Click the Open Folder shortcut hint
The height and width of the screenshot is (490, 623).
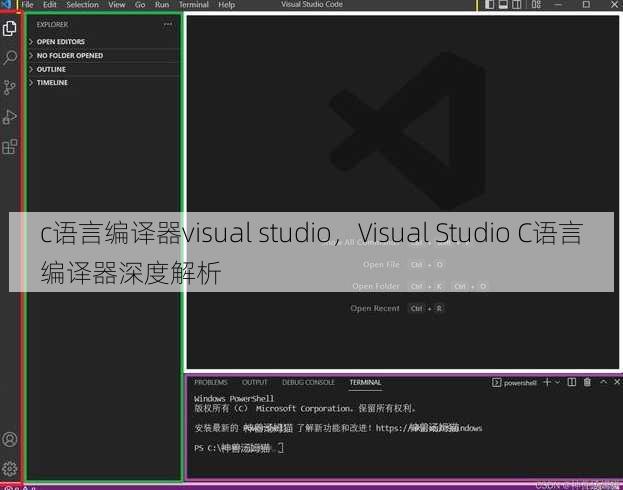pyautogui.click(x=420, y=286)
